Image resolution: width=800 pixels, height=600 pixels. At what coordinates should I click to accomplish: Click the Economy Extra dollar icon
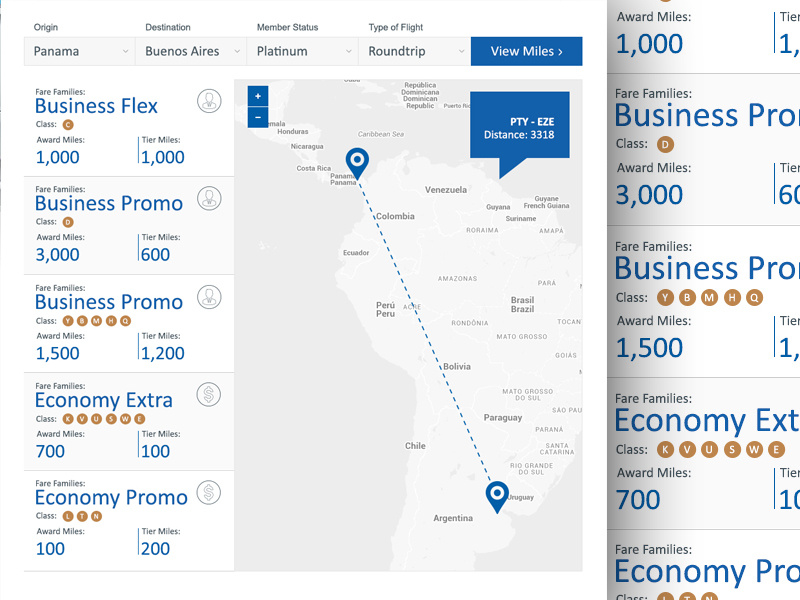(209, 395)
